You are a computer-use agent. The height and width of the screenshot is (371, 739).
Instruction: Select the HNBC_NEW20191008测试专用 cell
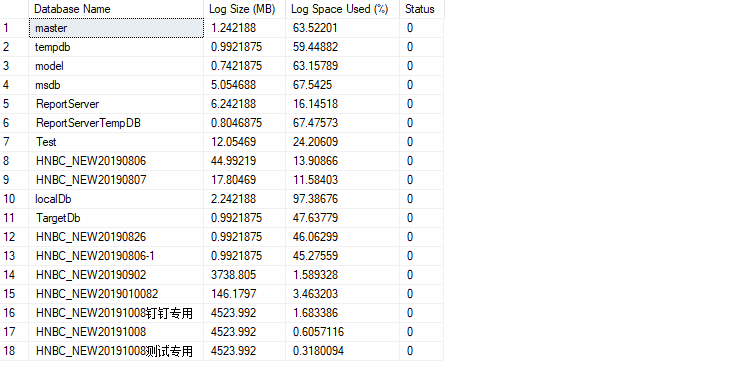click(116, 351)
